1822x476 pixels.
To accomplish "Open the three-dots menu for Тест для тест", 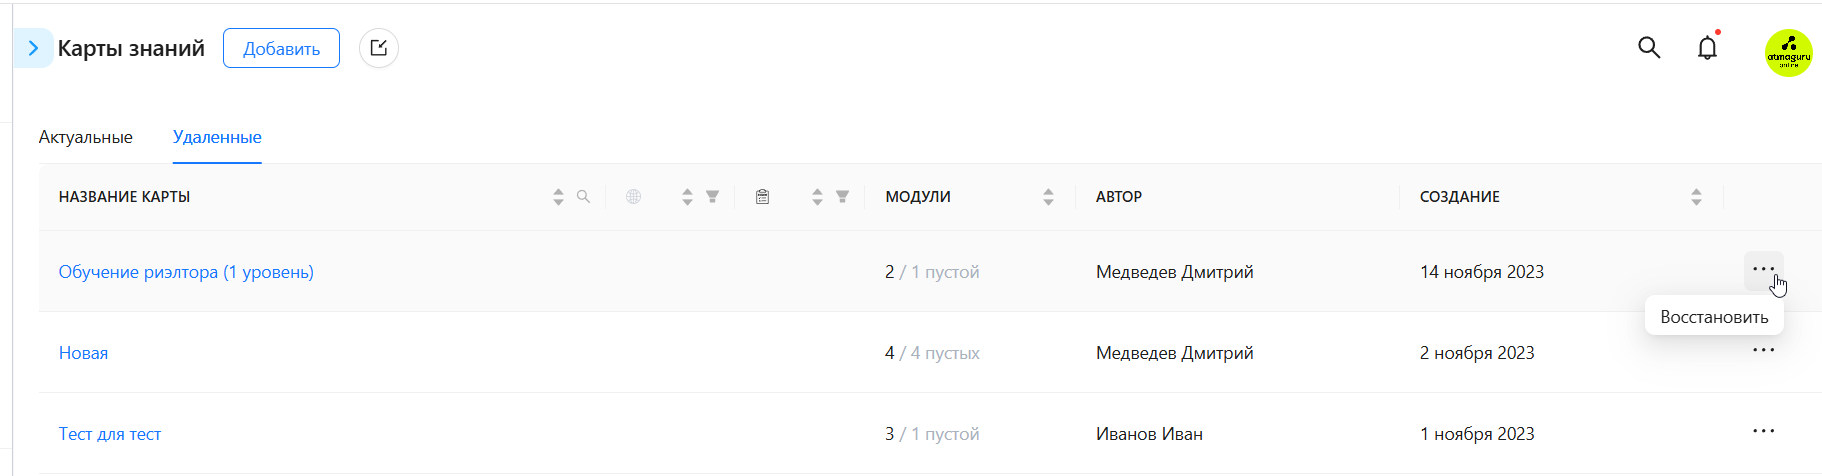I will 1763,431.
